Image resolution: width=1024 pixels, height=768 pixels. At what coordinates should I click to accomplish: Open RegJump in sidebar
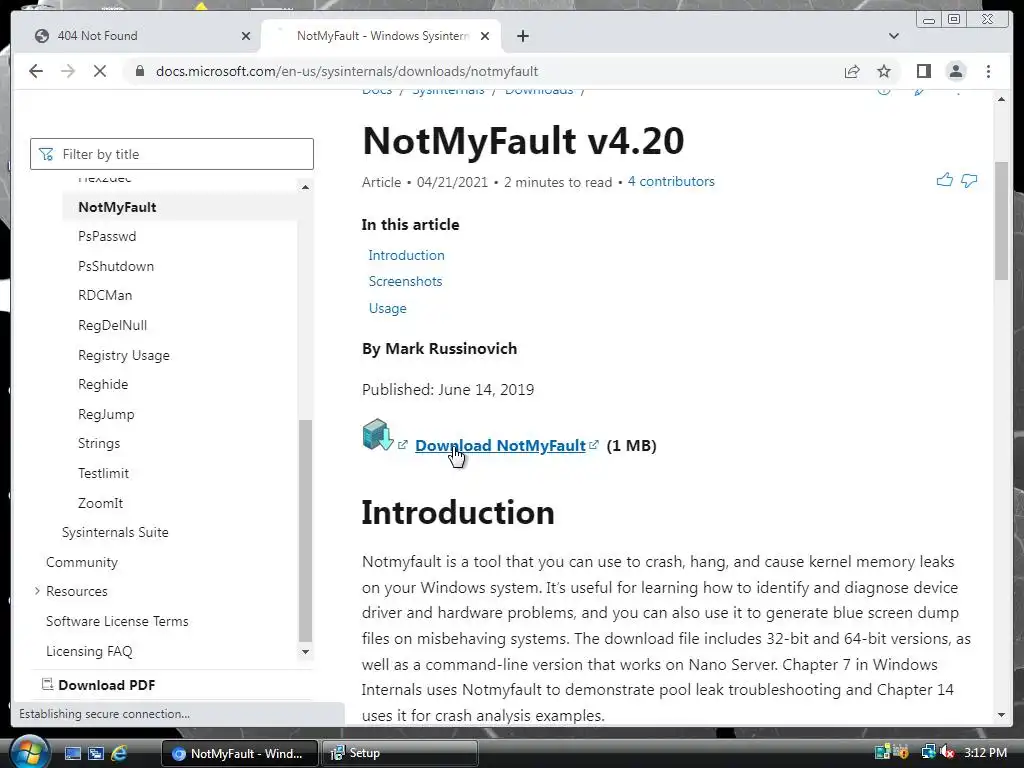coord(106,414)
